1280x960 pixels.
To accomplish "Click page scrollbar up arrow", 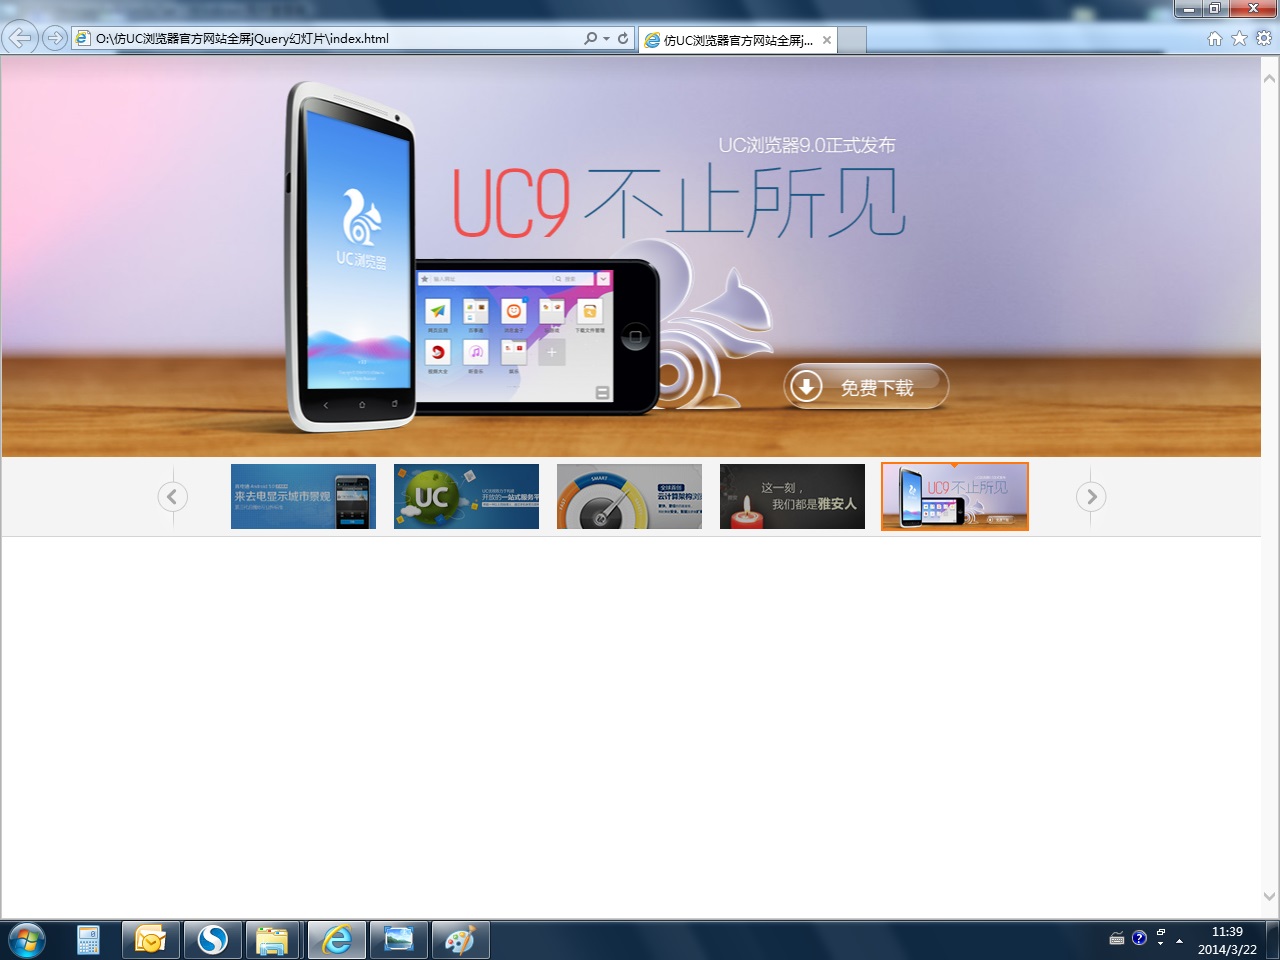I will pos(1269,78).
